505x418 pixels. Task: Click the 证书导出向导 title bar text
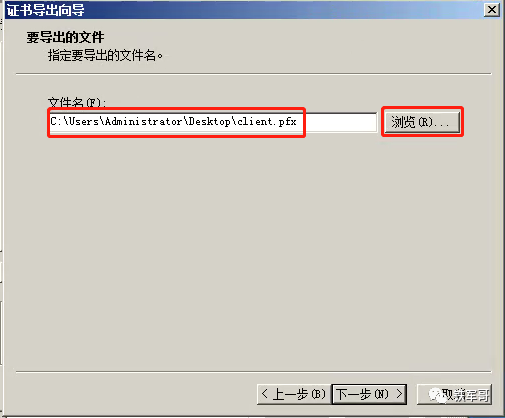[x=46, y=10]
